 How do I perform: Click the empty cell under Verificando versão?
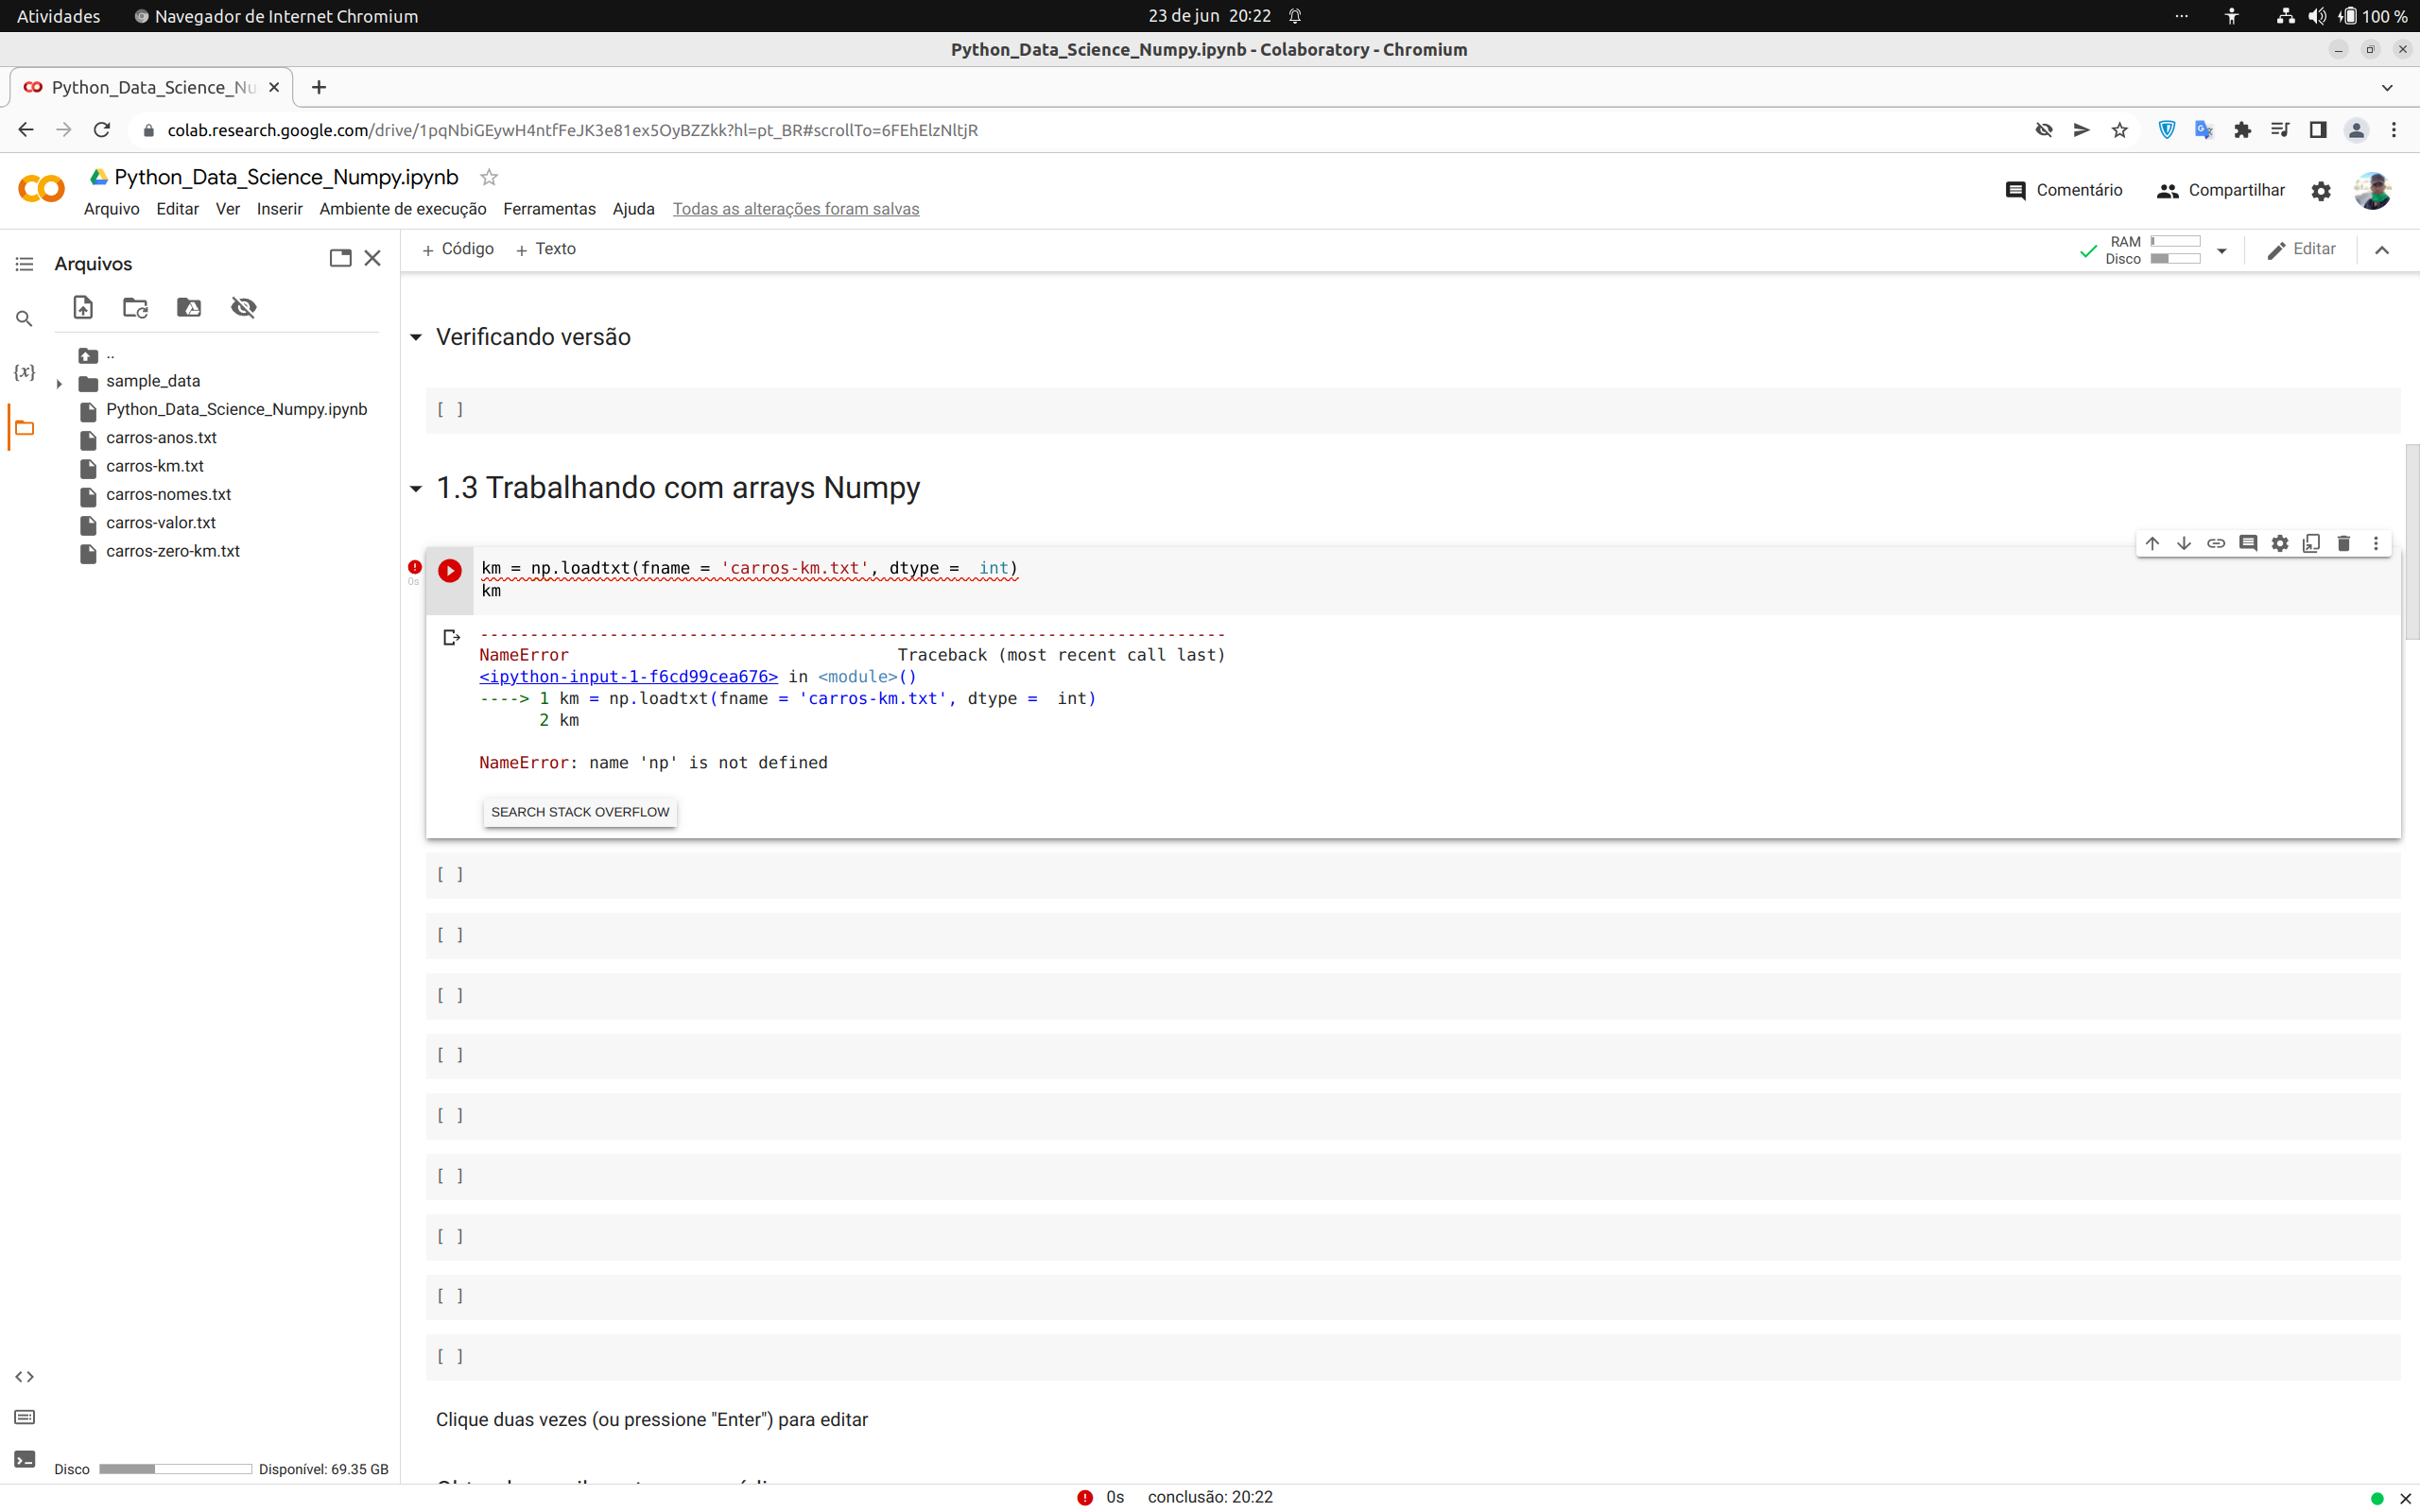(1412, 410)
